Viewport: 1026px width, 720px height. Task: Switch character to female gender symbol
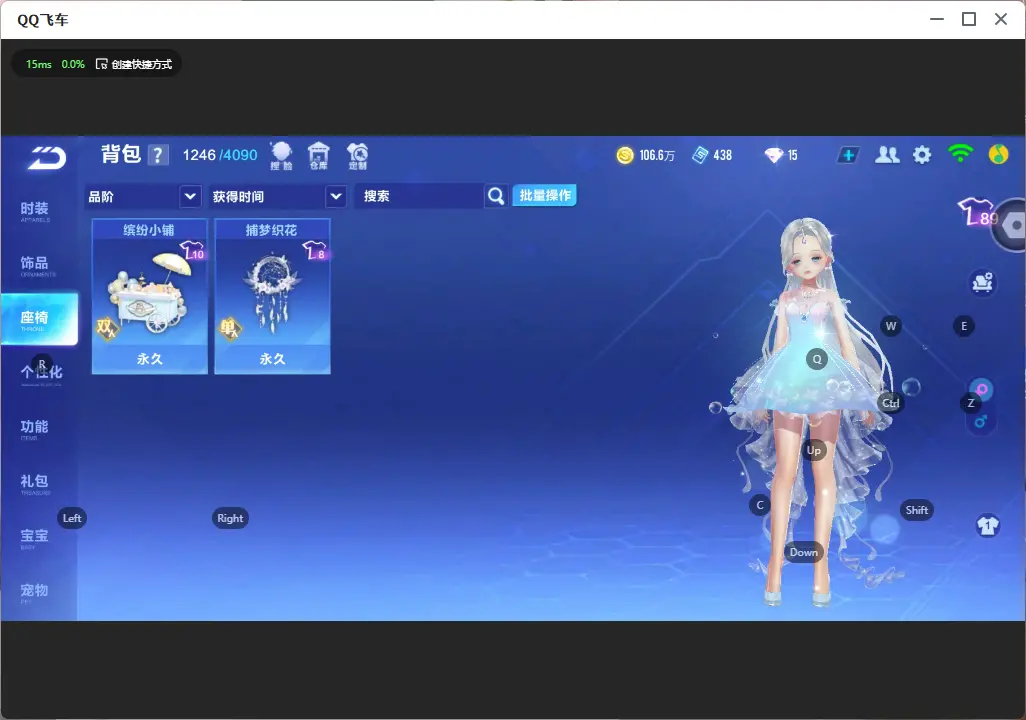982,390
